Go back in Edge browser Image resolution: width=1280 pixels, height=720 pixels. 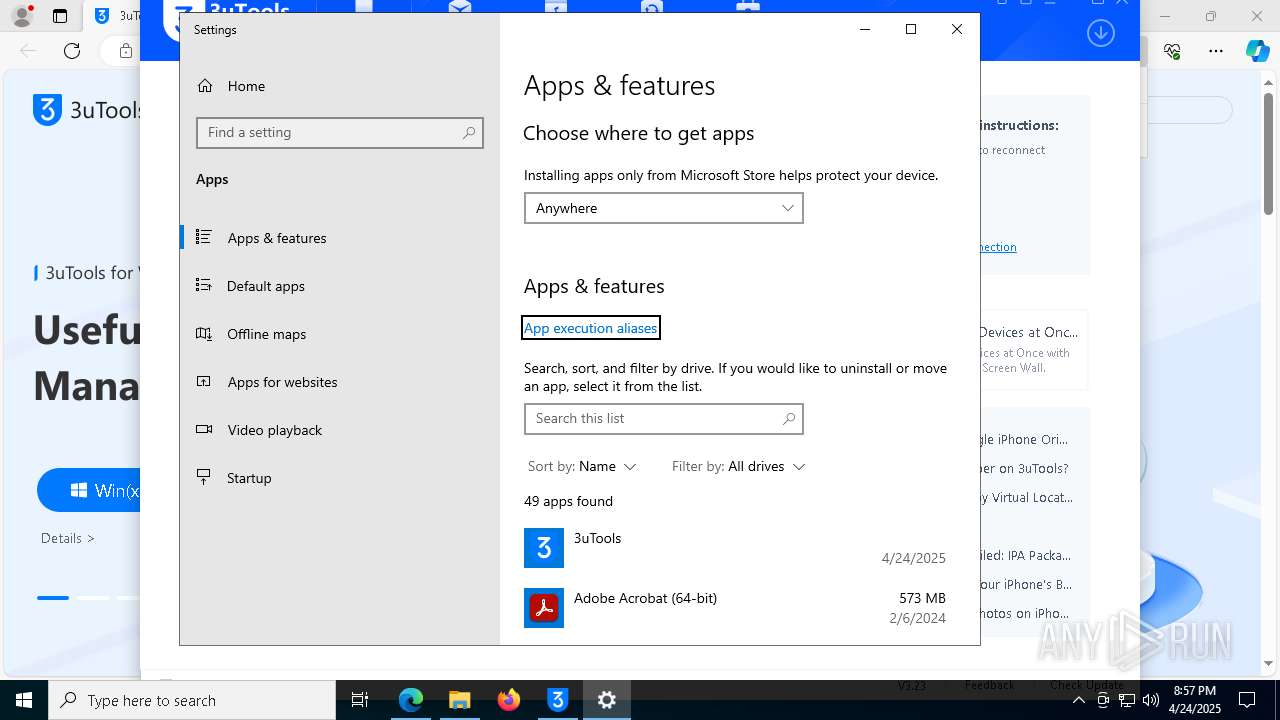[x=28, y=51]
